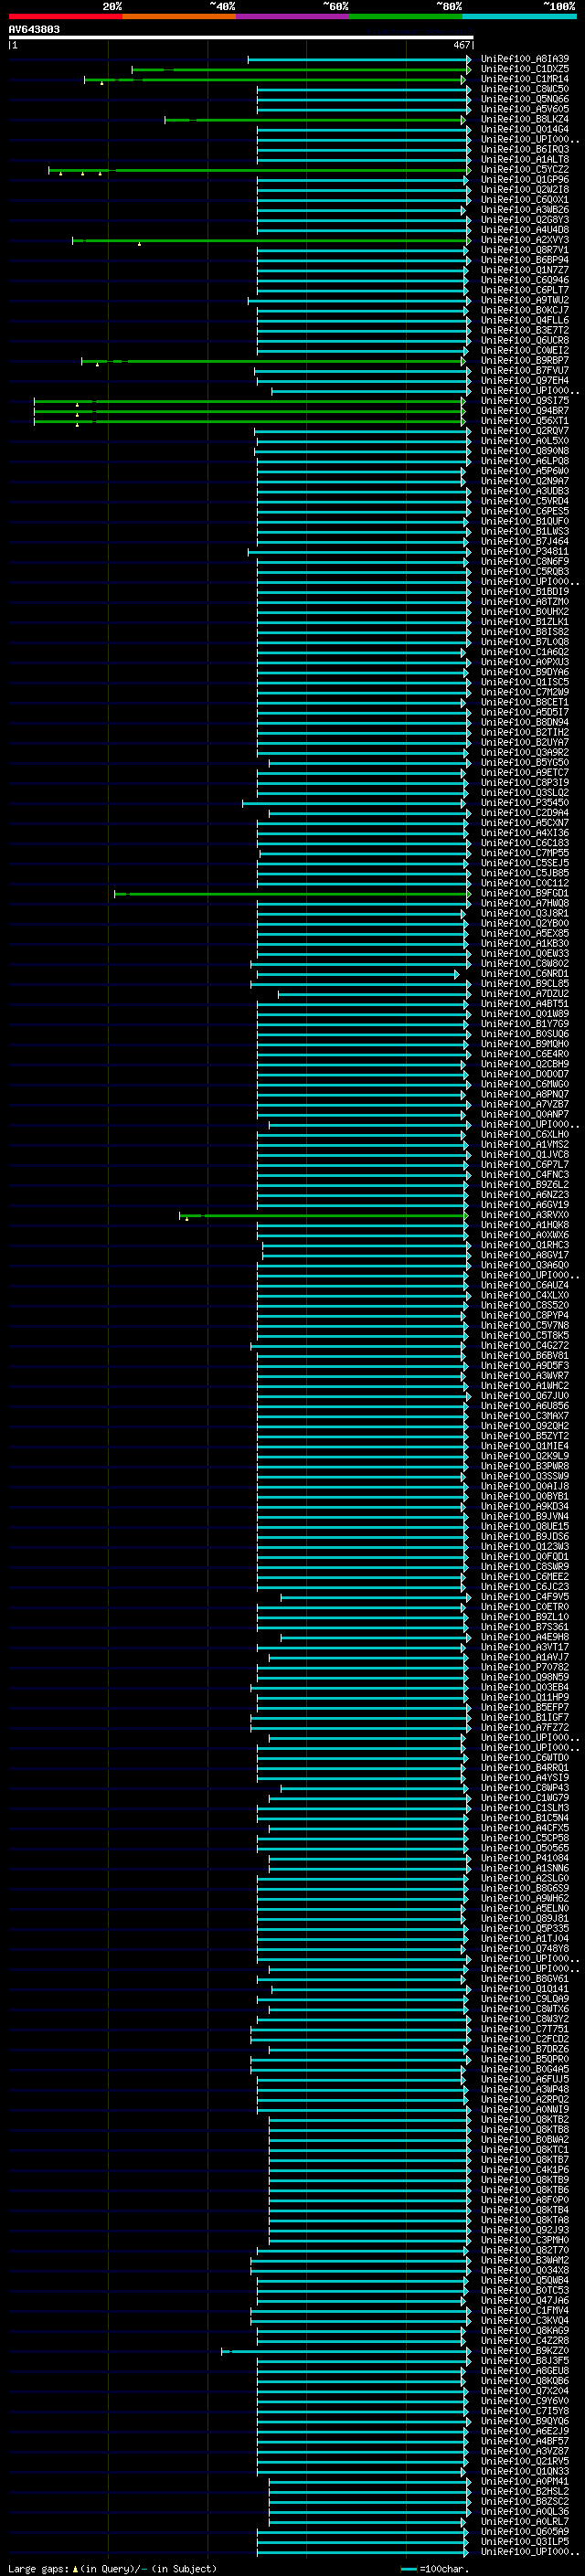Click the label UniRef100_Q6UCR8

525,340
